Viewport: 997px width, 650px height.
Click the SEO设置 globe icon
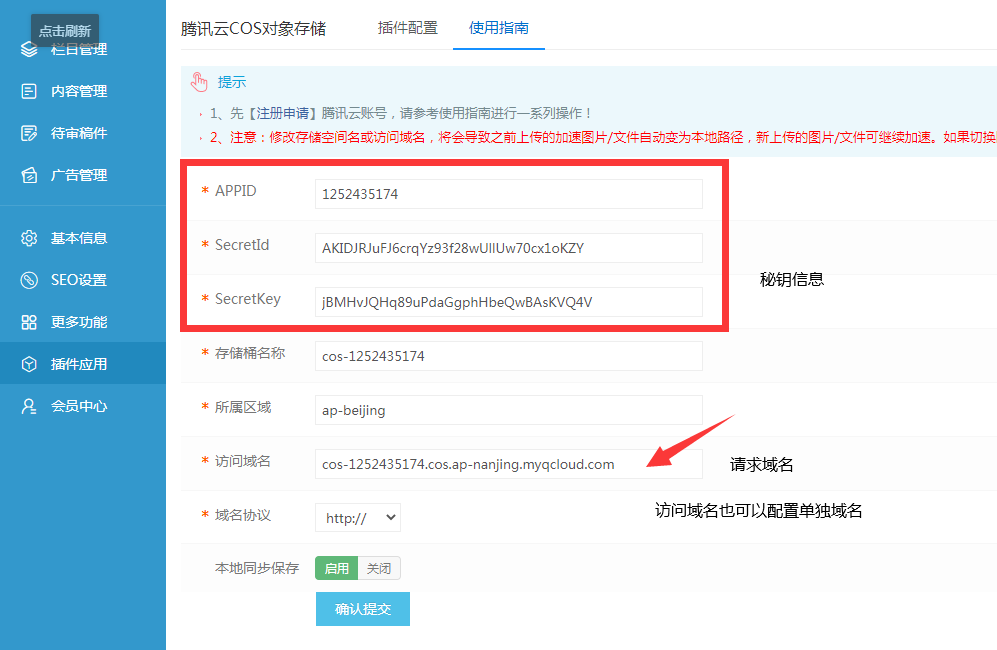tap(30, 279)
